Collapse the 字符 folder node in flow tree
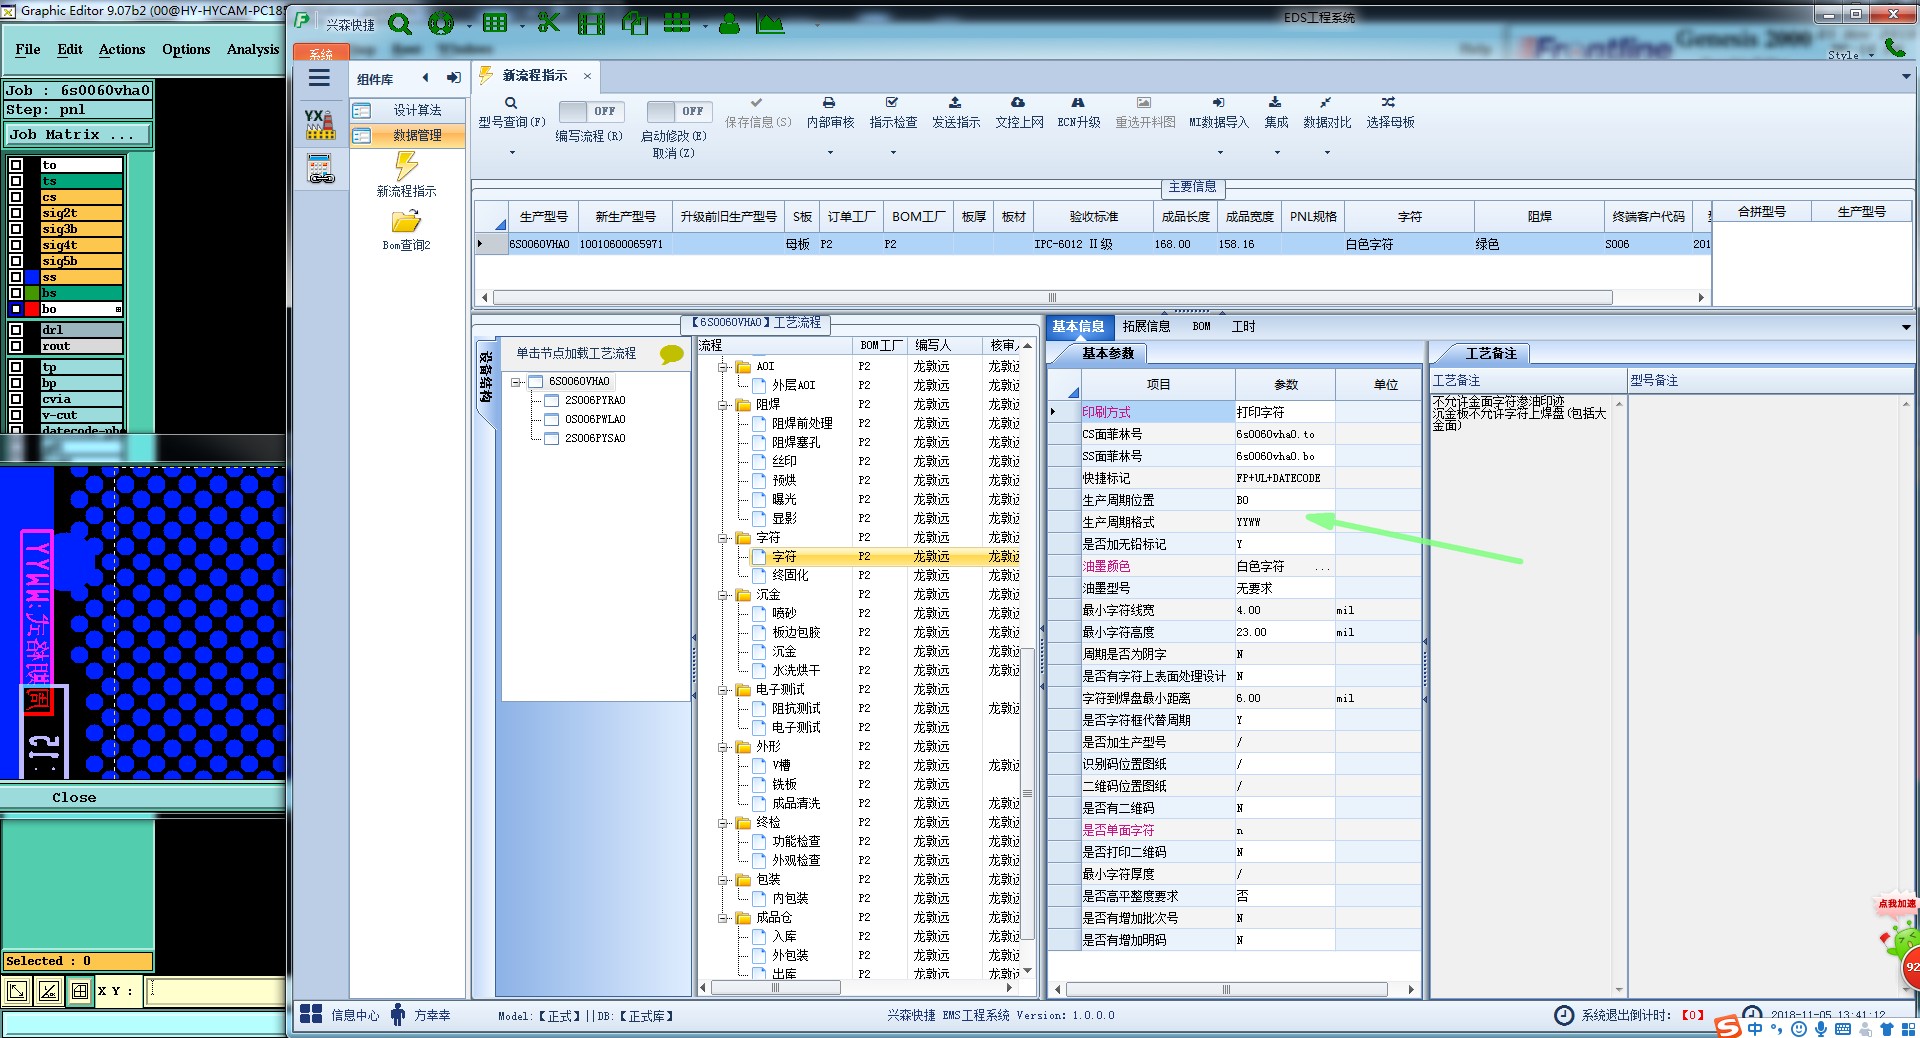1920x1038 pixels. click(723, 538)
